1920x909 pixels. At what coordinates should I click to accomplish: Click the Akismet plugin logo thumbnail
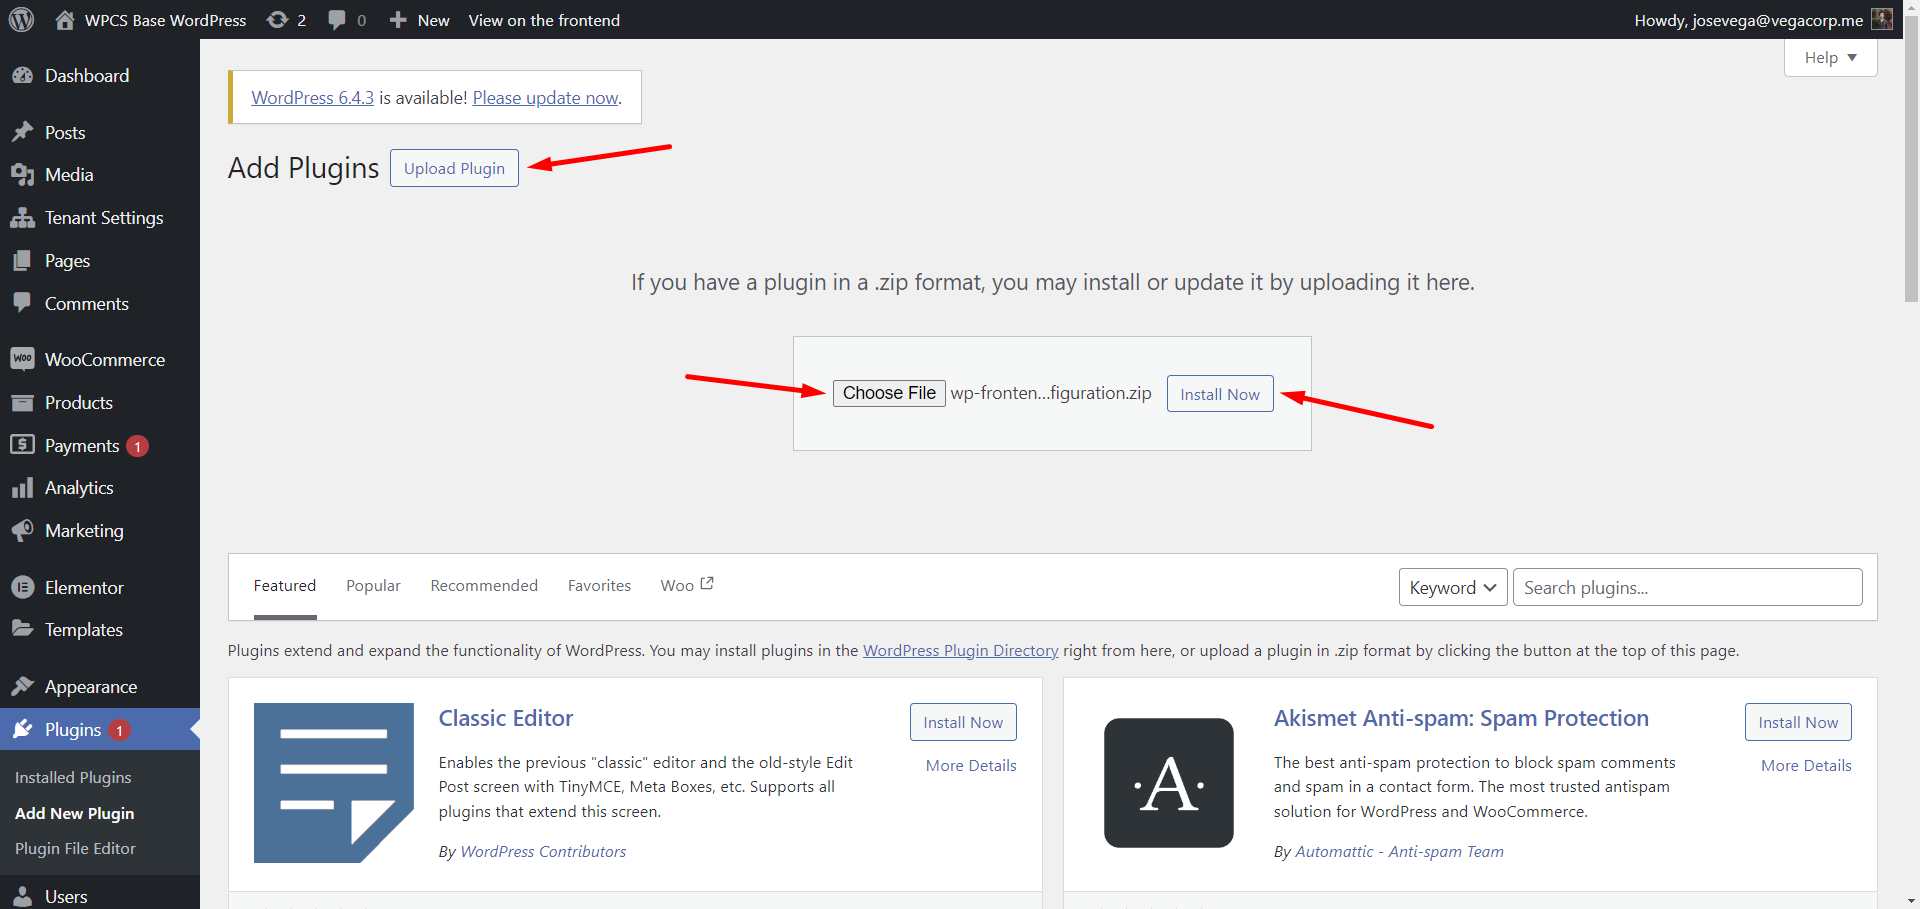click(x=1169, y=783)
